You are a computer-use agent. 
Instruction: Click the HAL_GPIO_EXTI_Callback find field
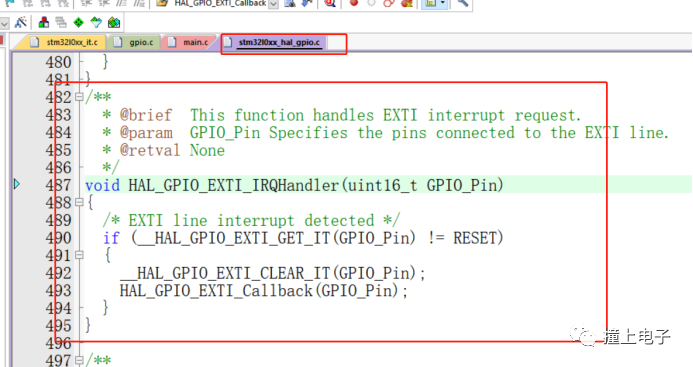pos(220,4)
